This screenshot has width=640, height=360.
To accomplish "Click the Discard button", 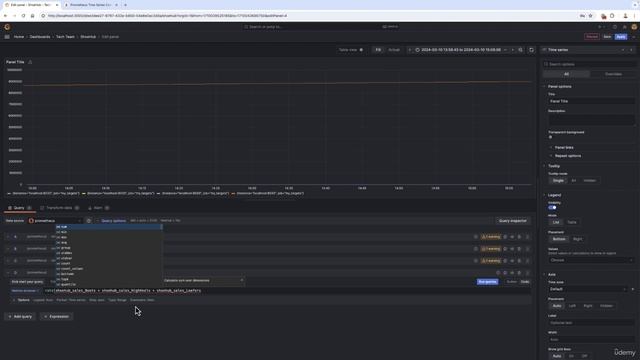I will point(591,37).
